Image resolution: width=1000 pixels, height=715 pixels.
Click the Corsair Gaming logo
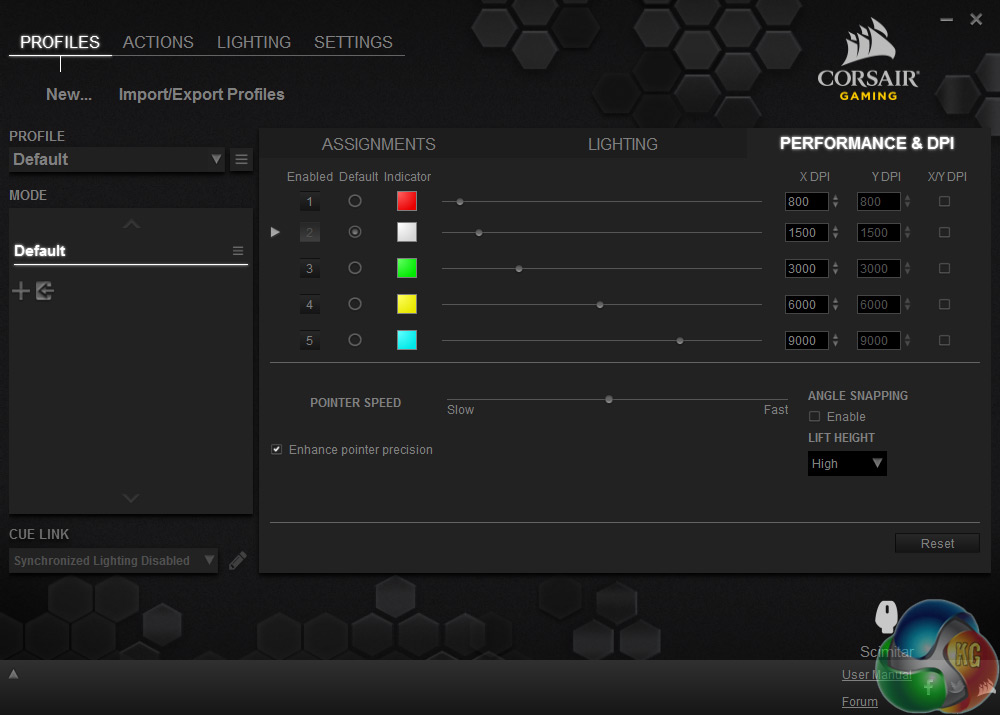868,60
